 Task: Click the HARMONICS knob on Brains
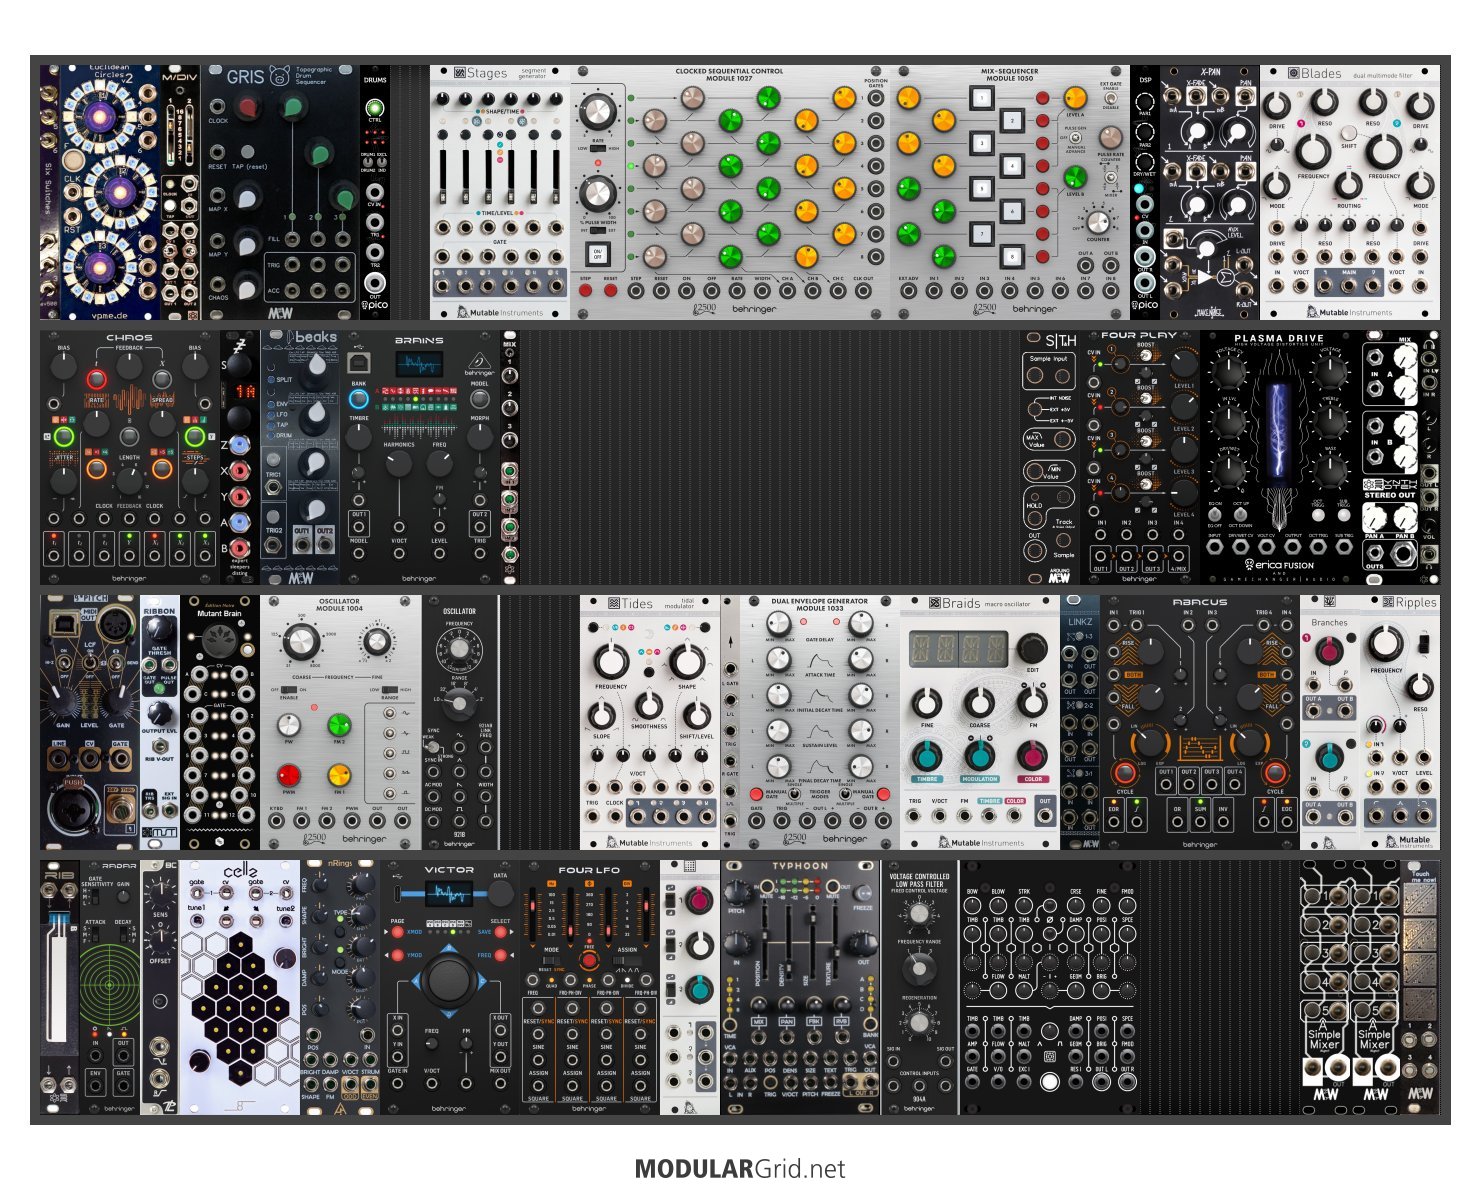[398, 463]
